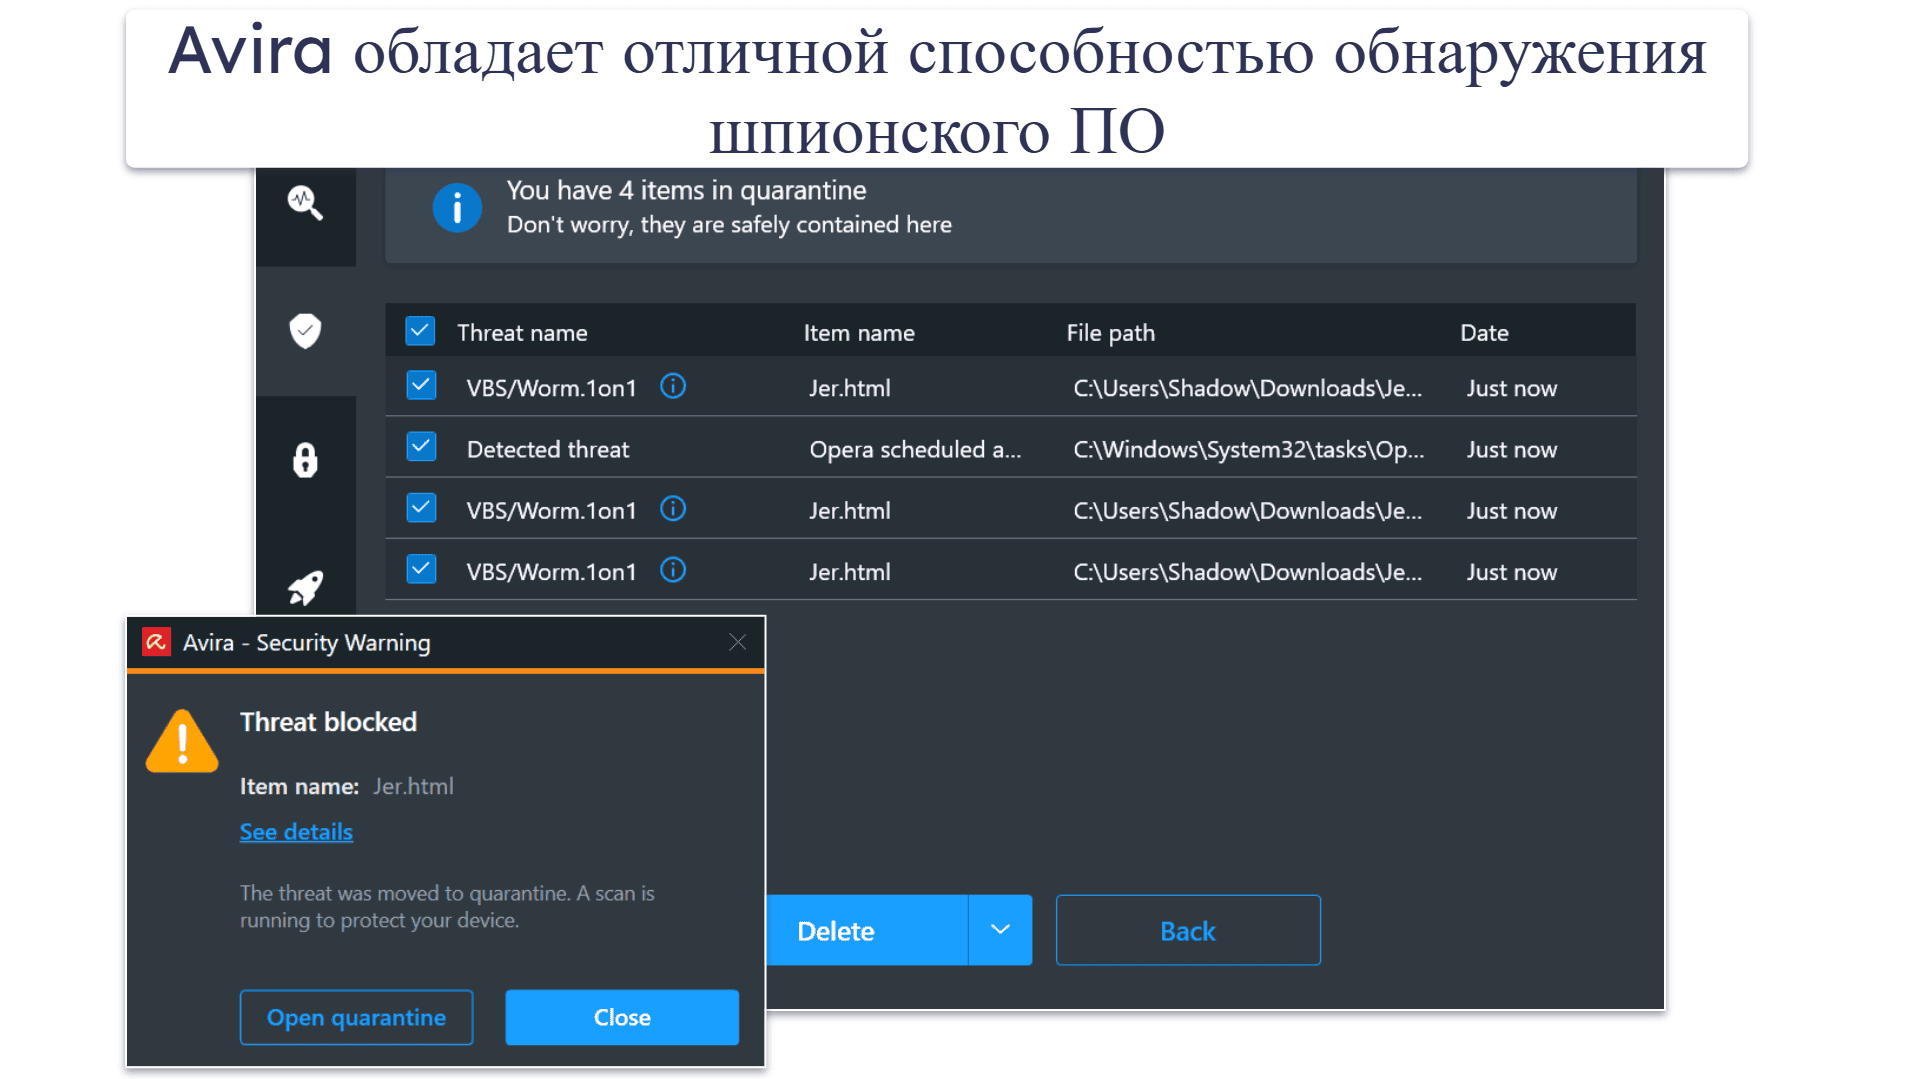
Task: Click Jer.html in the first table row
Action: (x=850, y=388)
